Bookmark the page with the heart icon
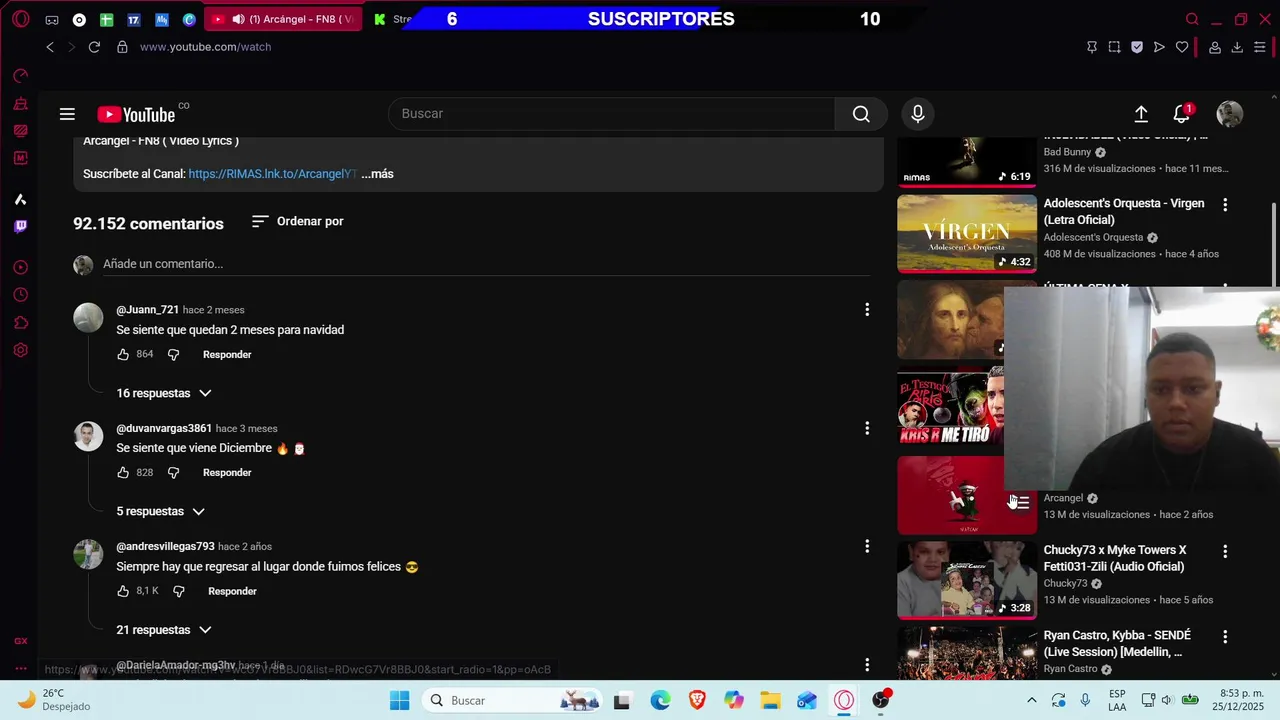 click(1182, 47)
